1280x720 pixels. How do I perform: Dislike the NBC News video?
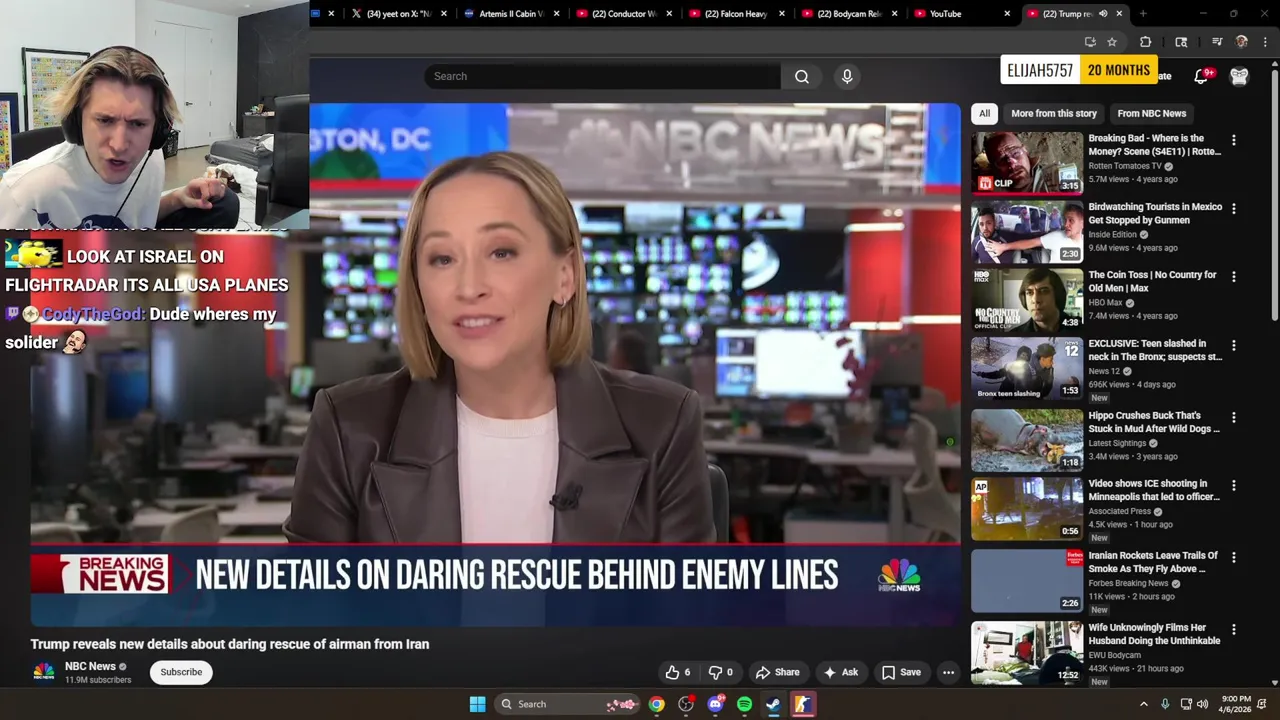click(x=721, y=672)
